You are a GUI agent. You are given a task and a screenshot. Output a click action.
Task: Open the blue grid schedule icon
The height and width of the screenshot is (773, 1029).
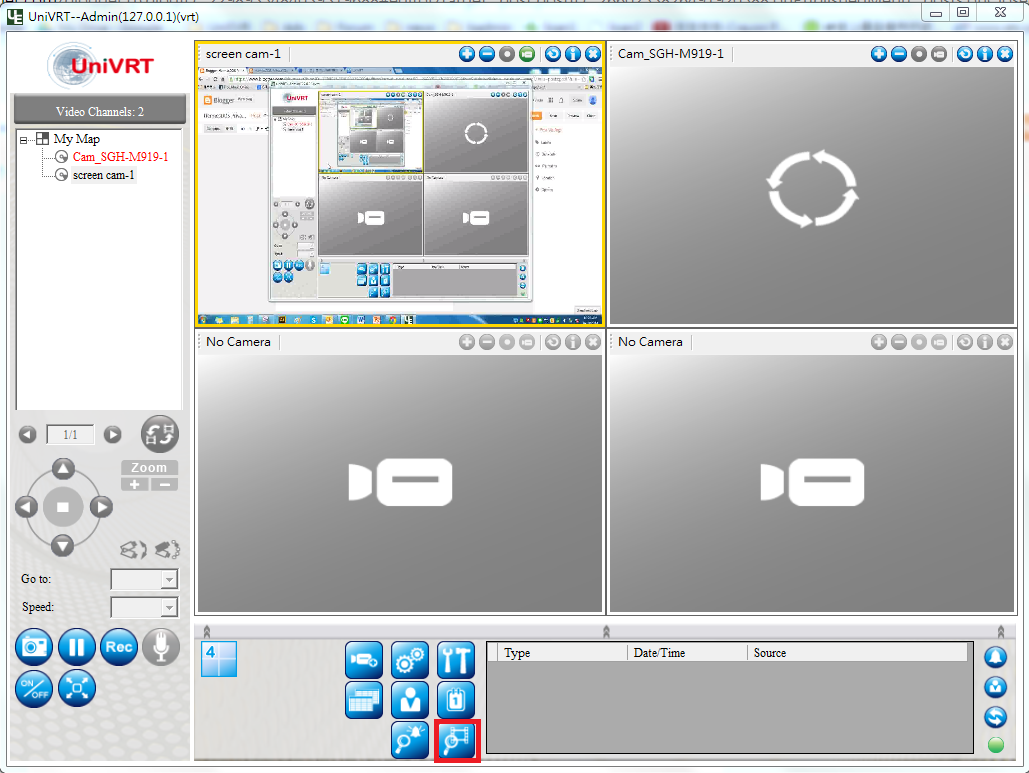pos(364,700)
